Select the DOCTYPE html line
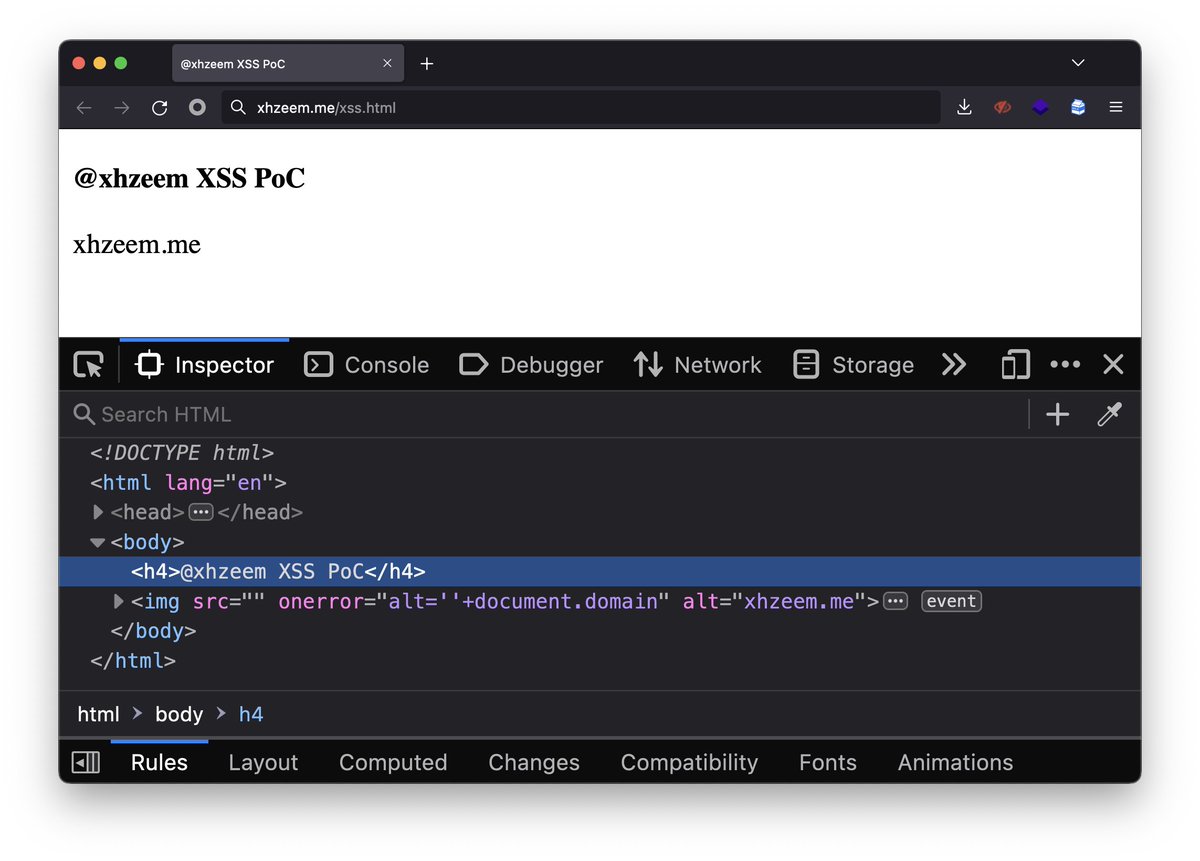 [182, 453]
